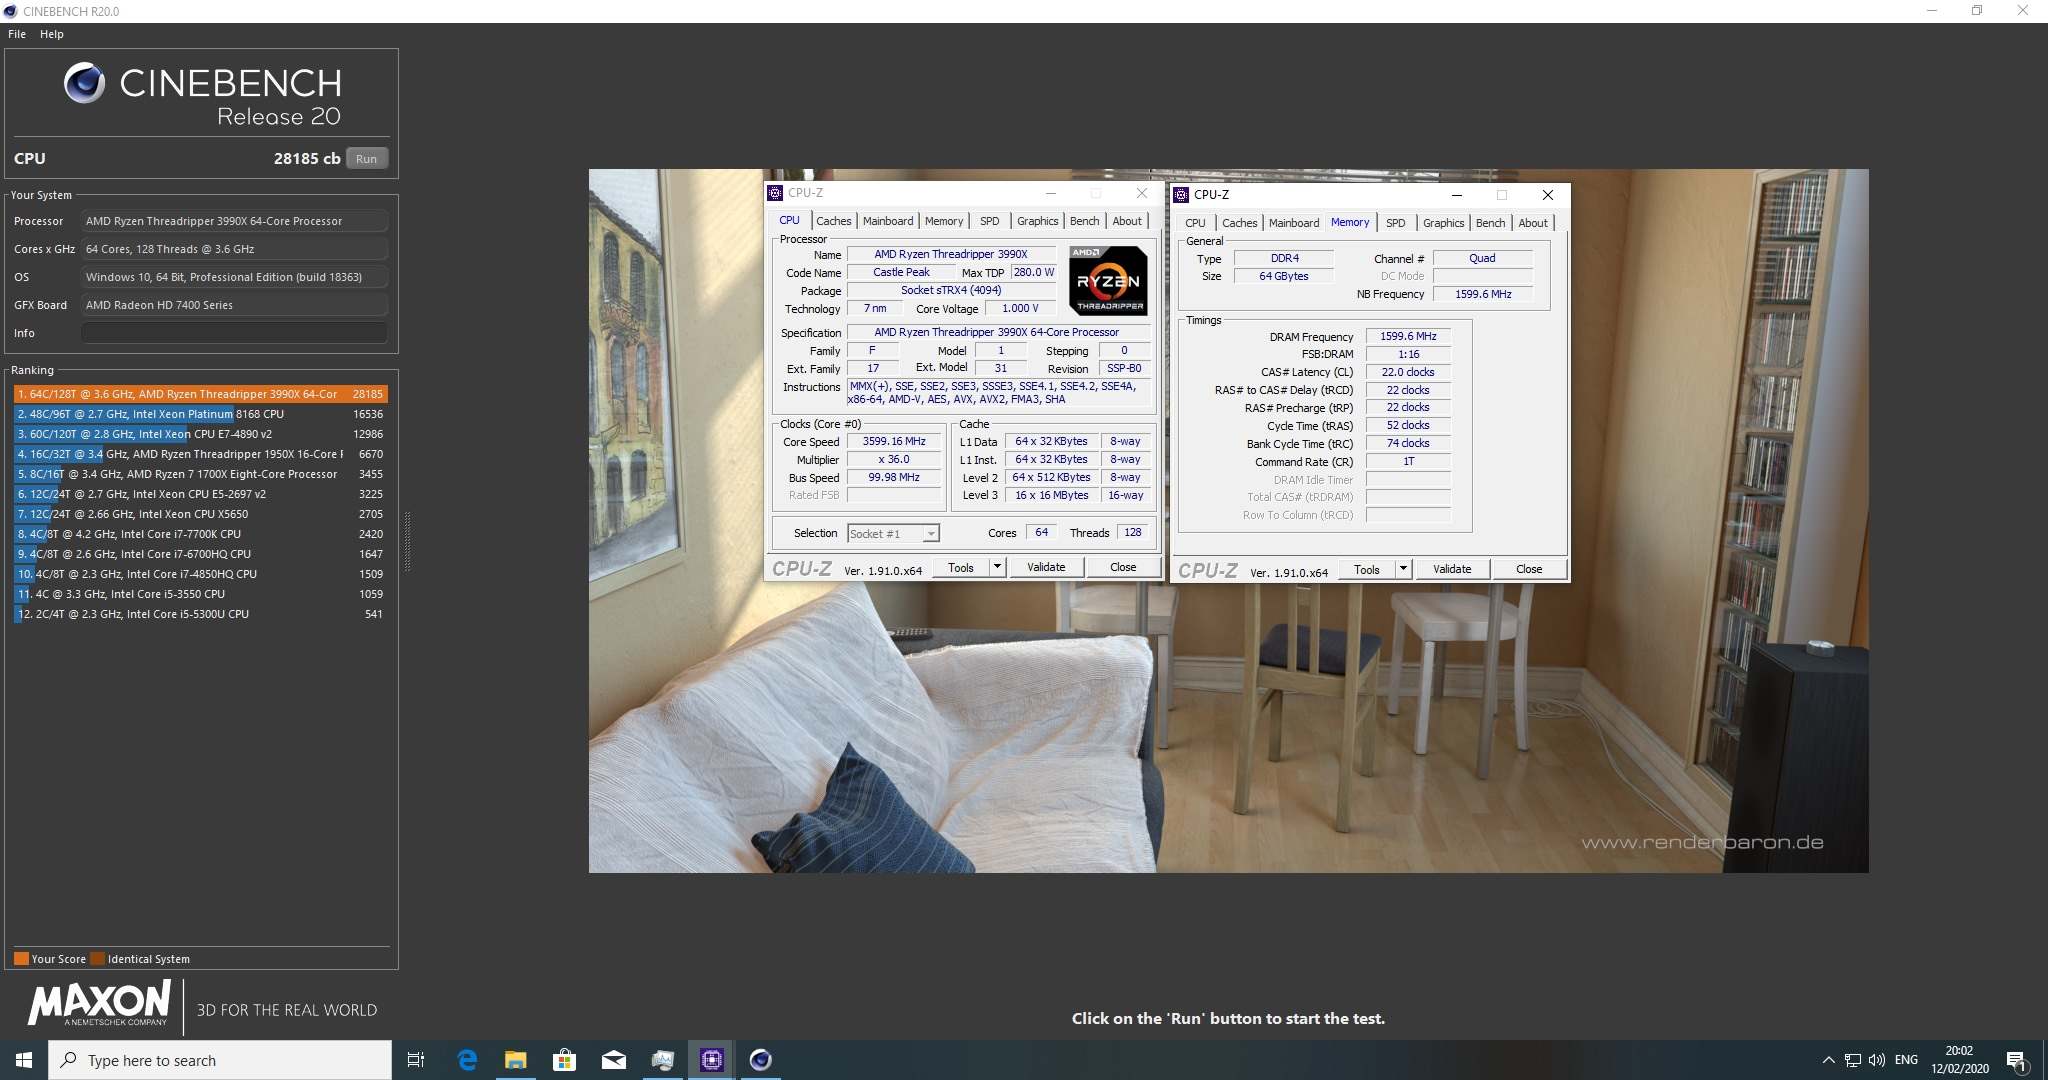
Task: Click the Identical System brown legend swatch
Action: (x=97, y=958)
